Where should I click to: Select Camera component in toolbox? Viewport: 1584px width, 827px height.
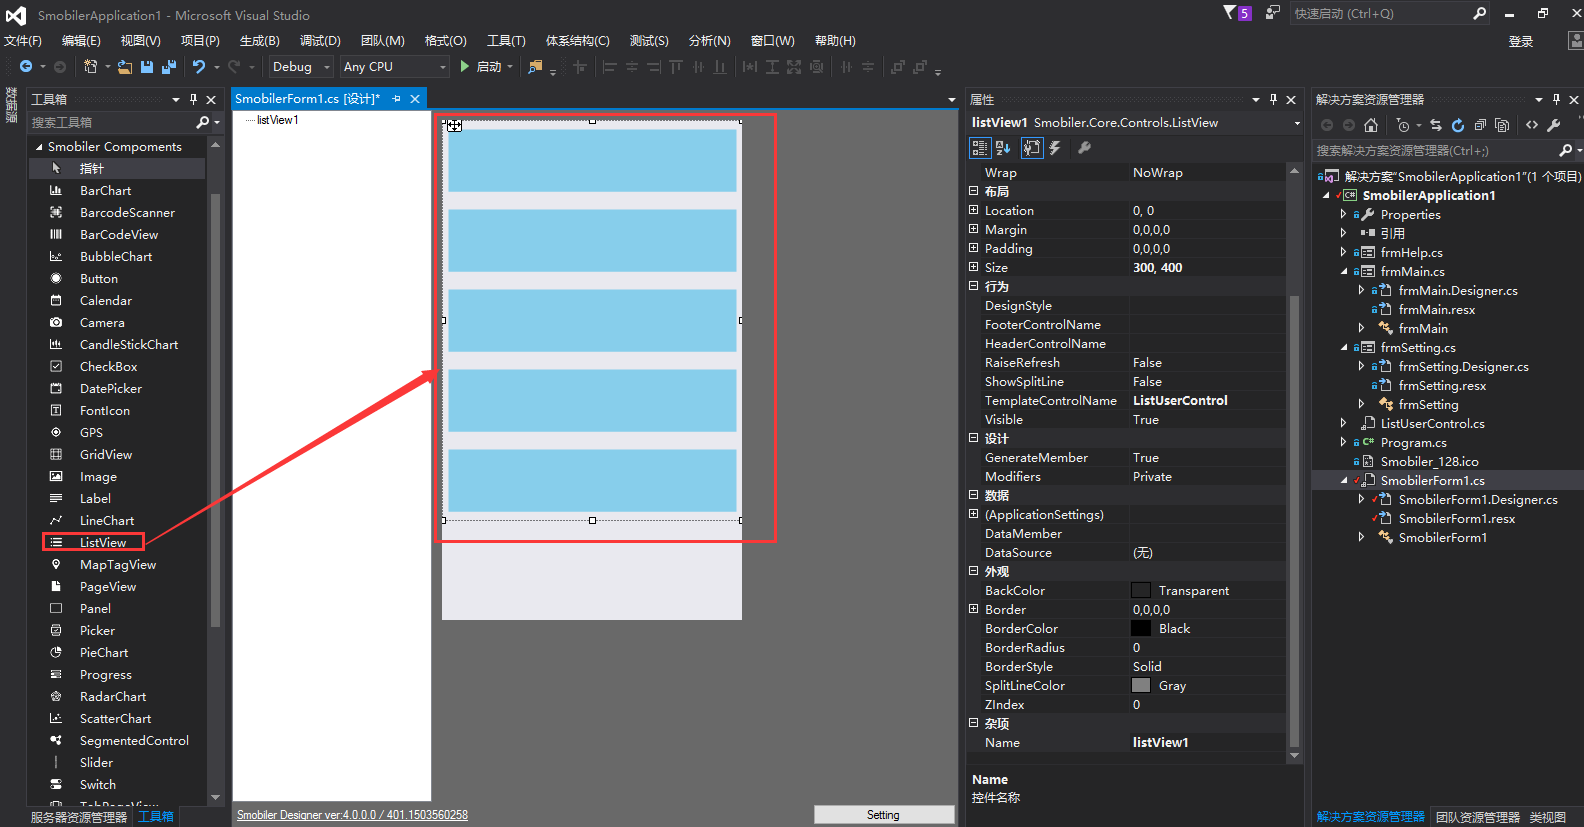pos(102,322)
